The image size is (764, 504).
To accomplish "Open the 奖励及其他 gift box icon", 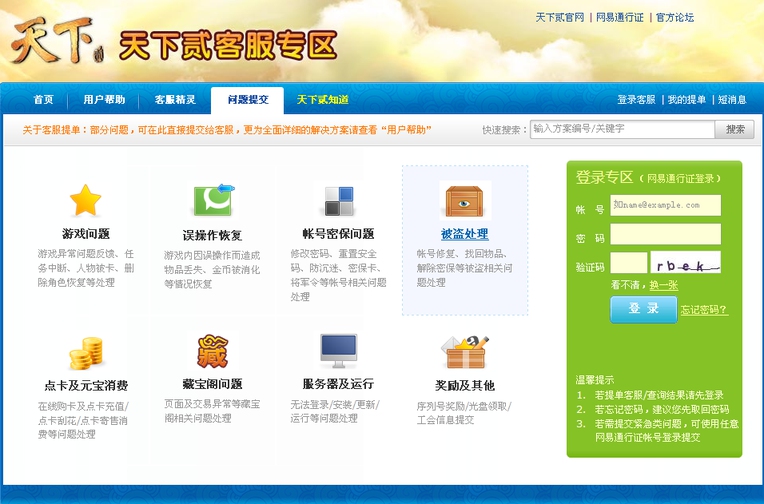I will point(465,352).
